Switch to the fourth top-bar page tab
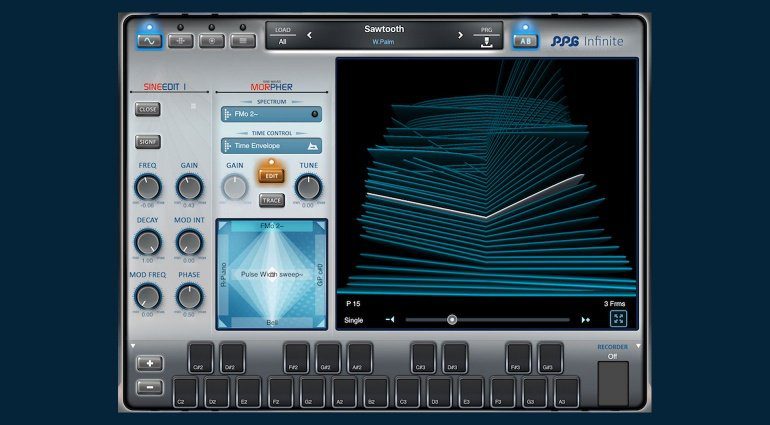This screenshot has width=770, height=425. click(x=243, y=41)
